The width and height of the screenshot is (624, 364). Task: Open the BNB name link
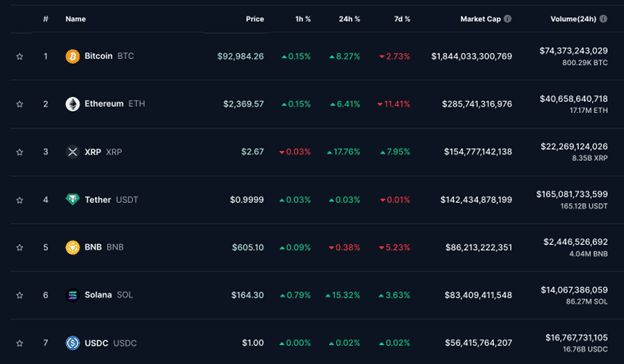coord(104,247)
